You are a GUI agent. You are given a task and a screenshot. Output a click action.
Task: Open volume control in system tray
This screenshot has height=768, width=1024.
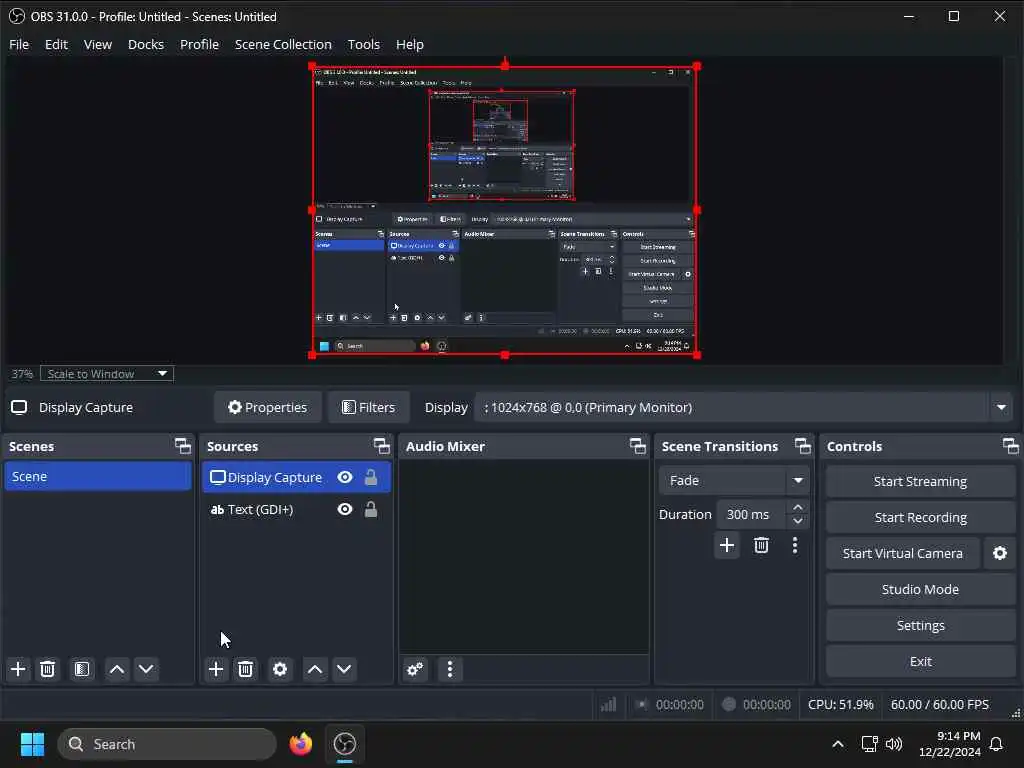tap(894, 744)
